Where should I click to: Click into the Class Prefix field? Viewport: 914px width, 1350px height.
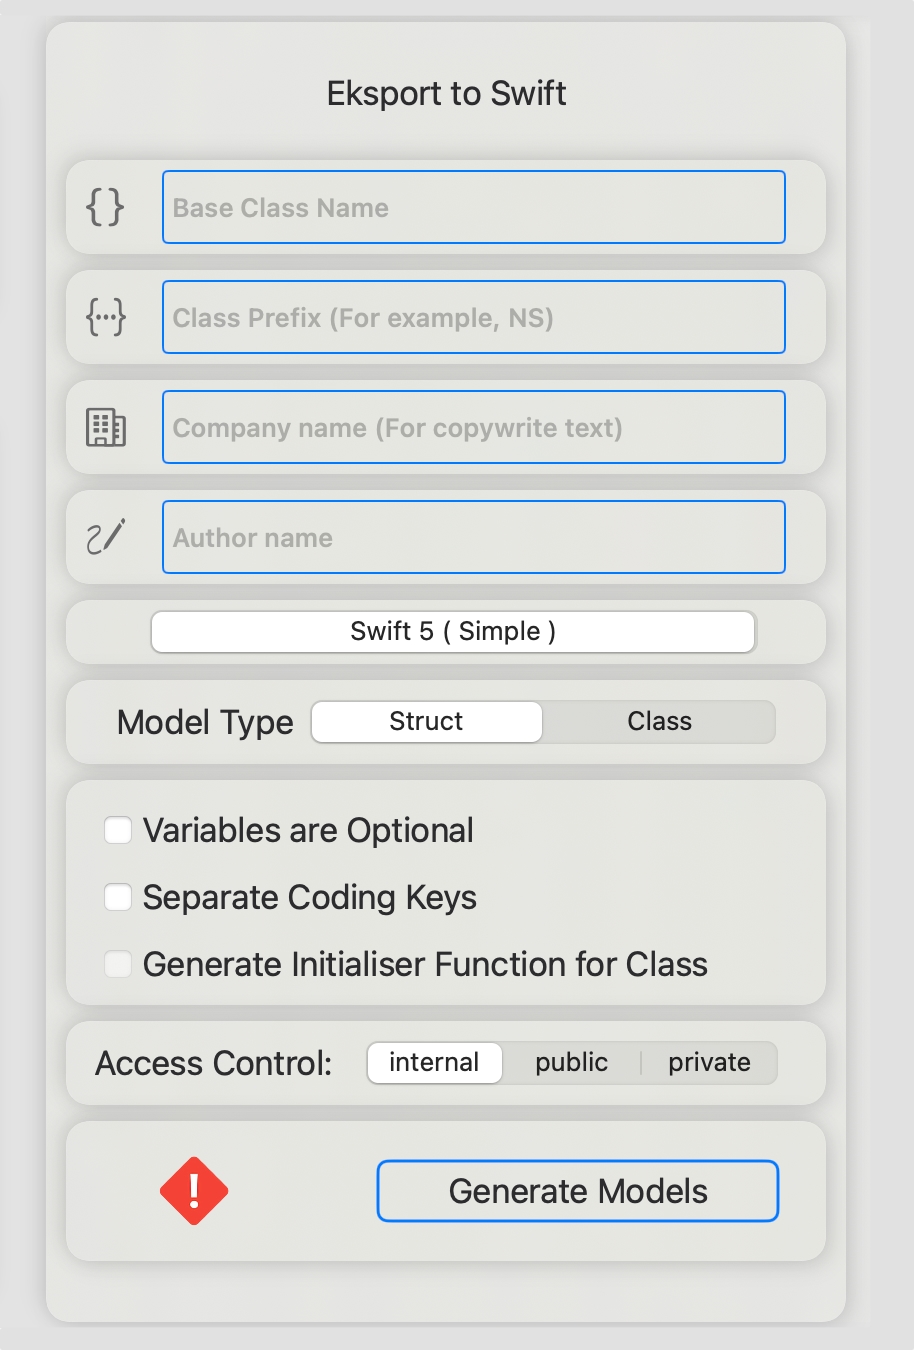[x=474, y=317]
